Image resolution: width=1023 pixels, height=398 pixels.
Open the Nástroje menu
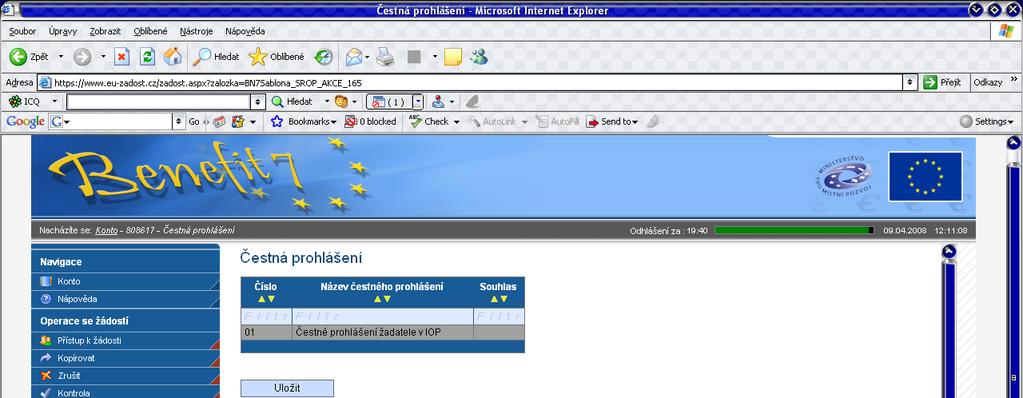pyautogui.click(x=196, y=31)
